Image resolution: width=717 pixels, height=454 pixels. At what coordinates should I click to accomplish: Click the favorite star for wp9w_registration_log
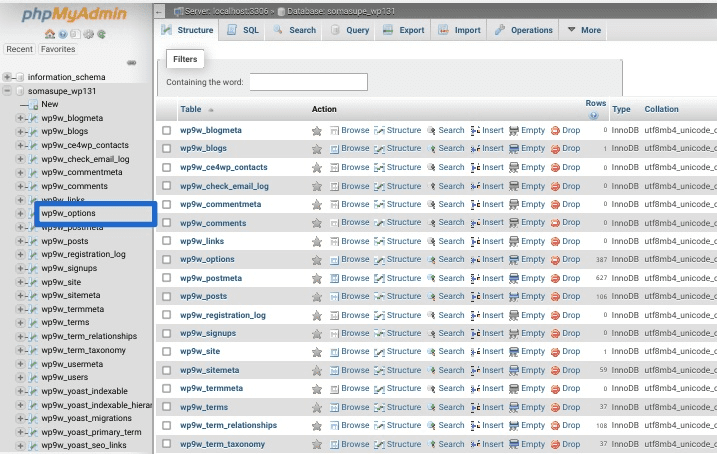(x=316, y=315)
